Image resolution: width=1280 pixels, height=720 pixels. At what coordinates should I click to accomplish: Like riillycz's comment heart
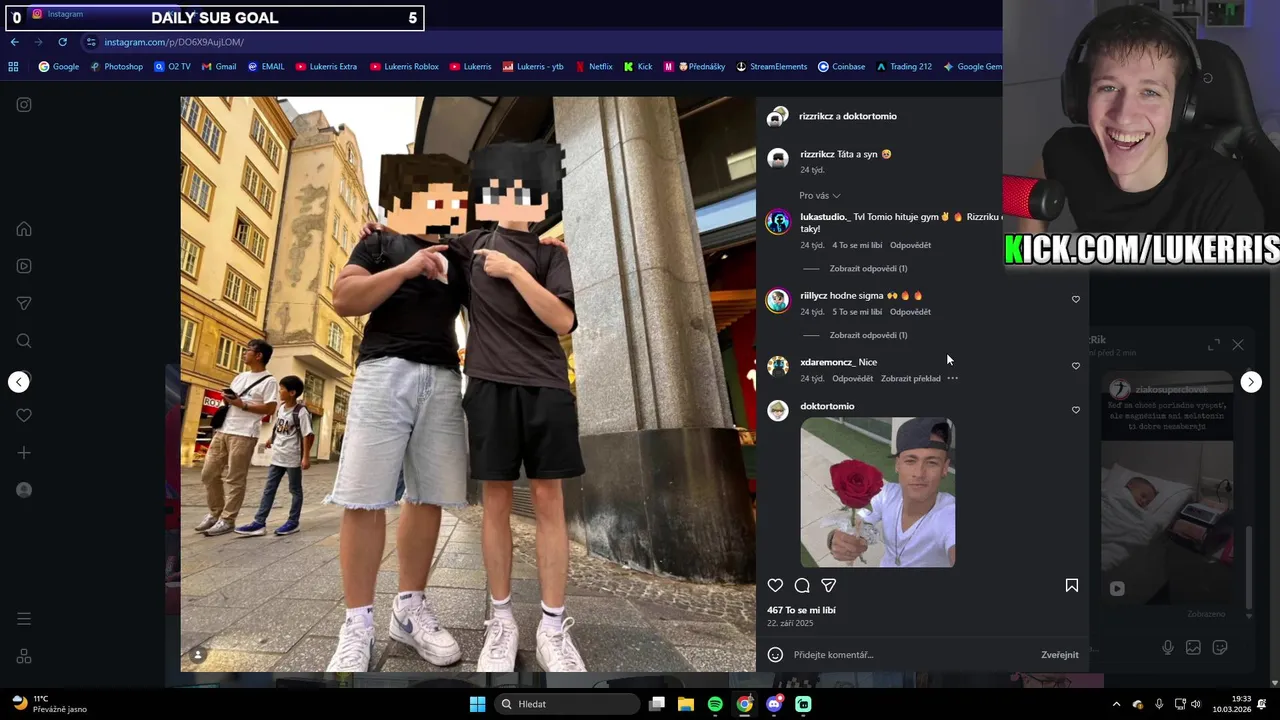pos(1076,299)
